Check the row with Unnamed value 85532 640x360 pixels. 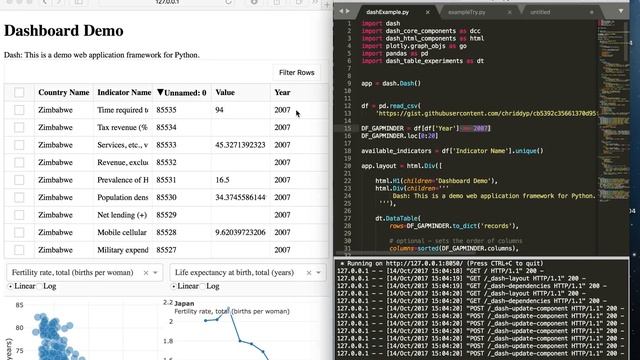(19, 162)
